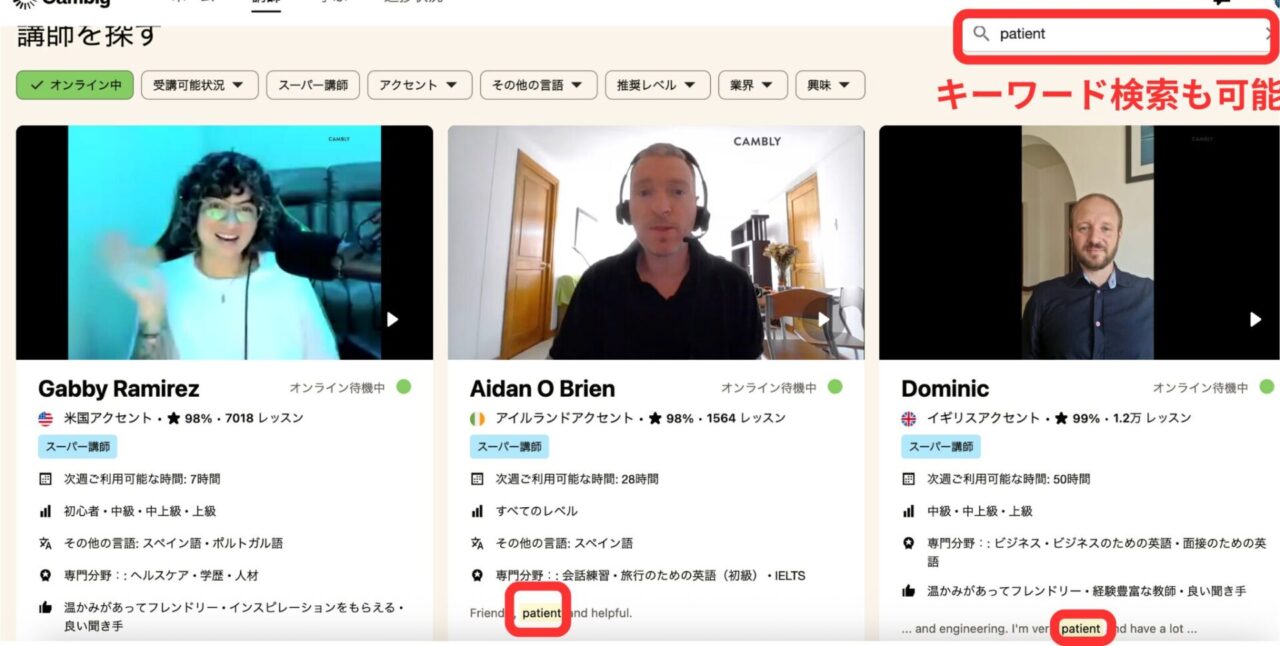Expand the その他の言語 dropdown

click(x=538, y=85)
